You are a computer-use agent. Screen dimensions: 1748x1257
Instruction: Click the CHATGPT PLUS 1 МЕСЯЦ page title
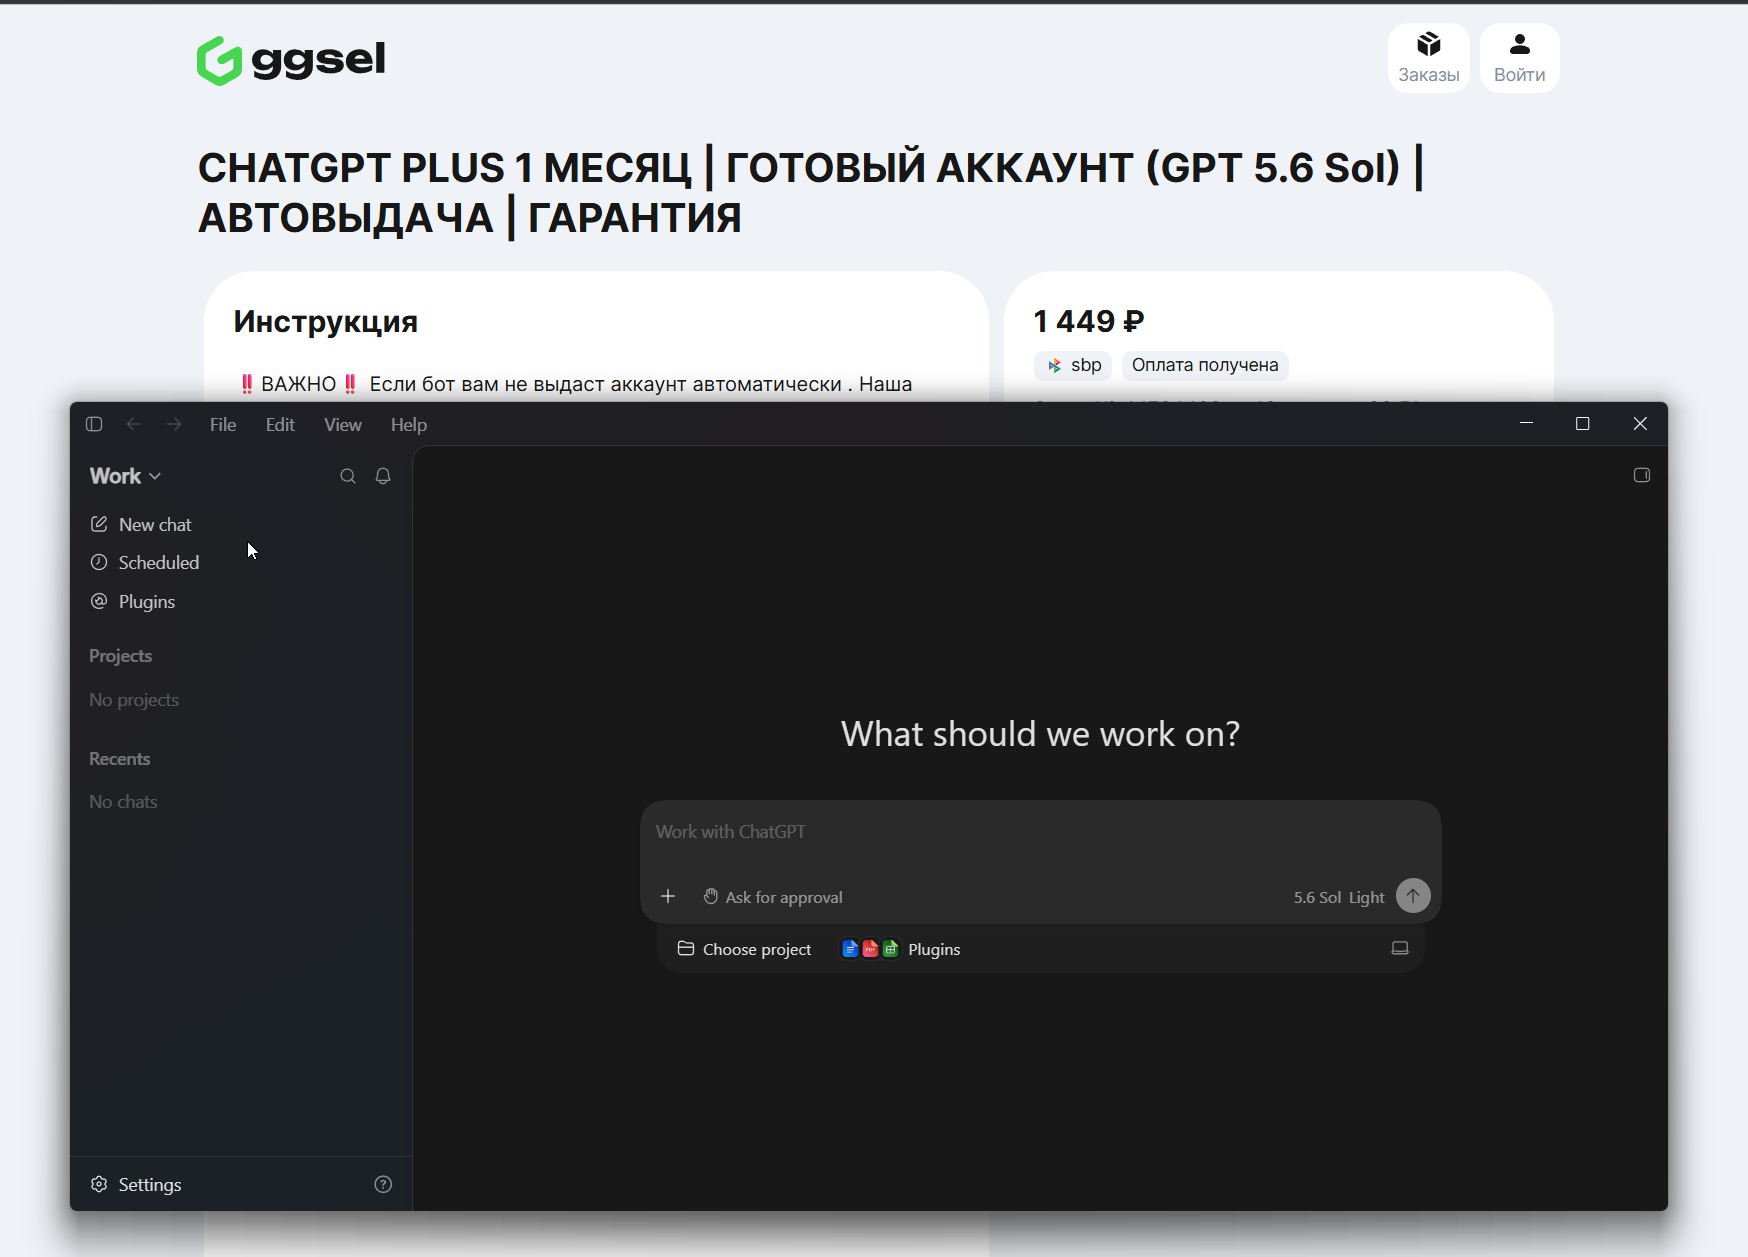[810, 193]
